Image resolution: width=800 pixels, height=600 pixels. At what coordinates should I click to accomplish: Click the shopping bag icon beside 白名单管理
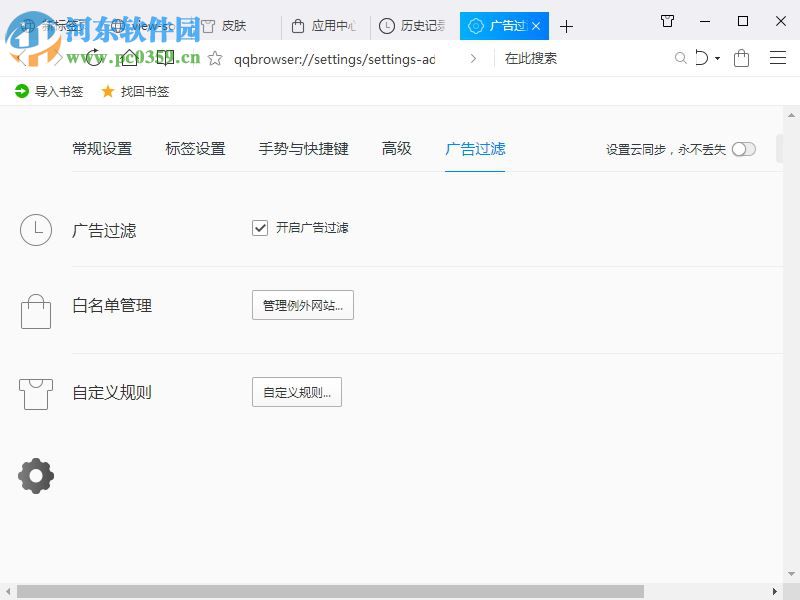(x=36, y=310)
